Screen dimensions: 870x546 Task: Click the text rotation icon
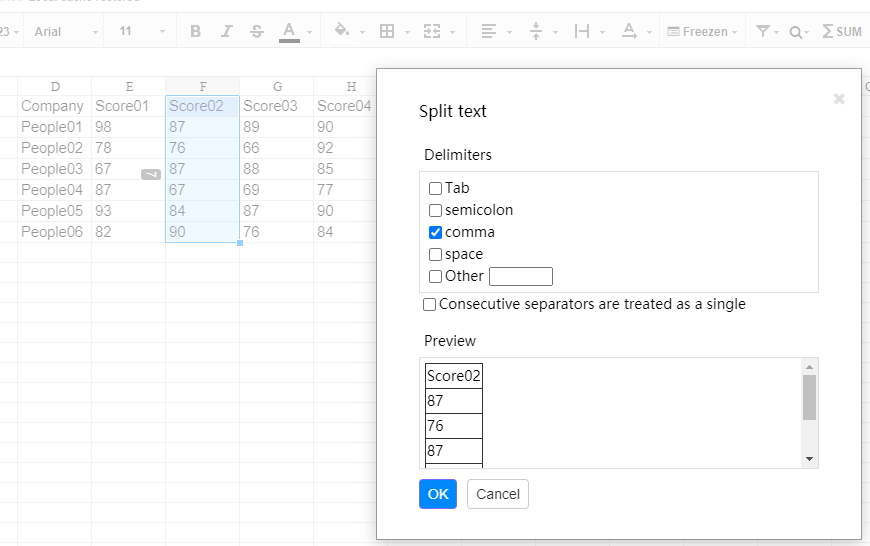629,31
